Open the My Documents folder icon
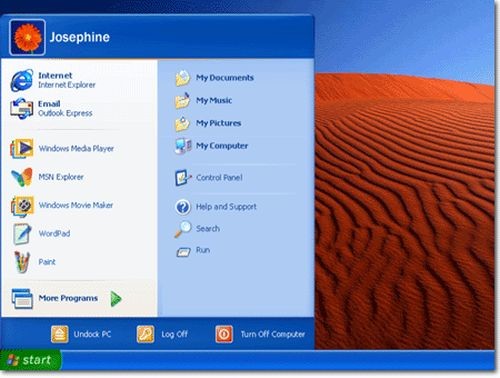500x378 pixels. click(x=183, y=78)
